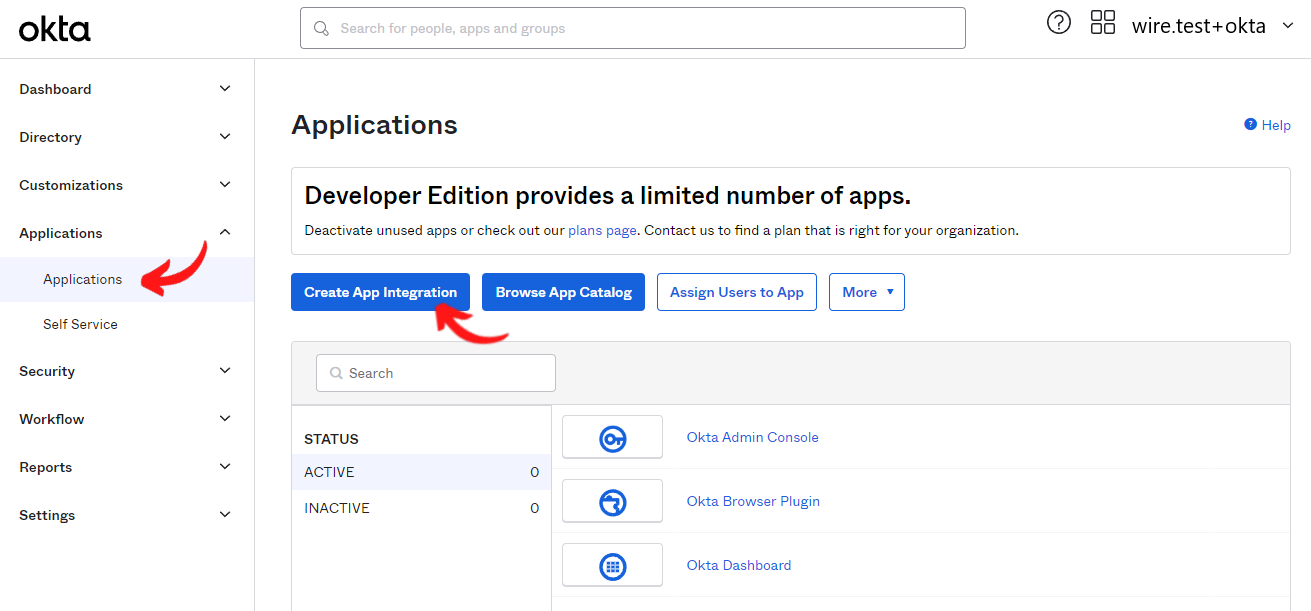Viewport: 1311px width, 611px height.
Task: Select Self Service in the sidebar
Action: point(80,324)
